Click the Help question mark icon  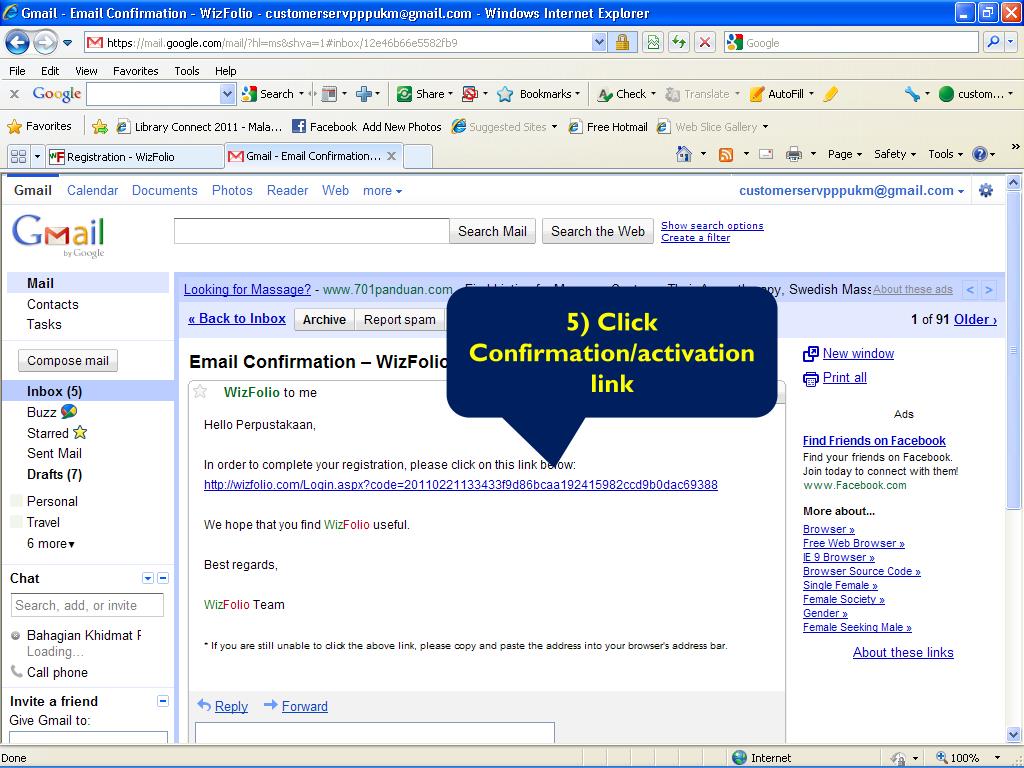coord(980,154)
